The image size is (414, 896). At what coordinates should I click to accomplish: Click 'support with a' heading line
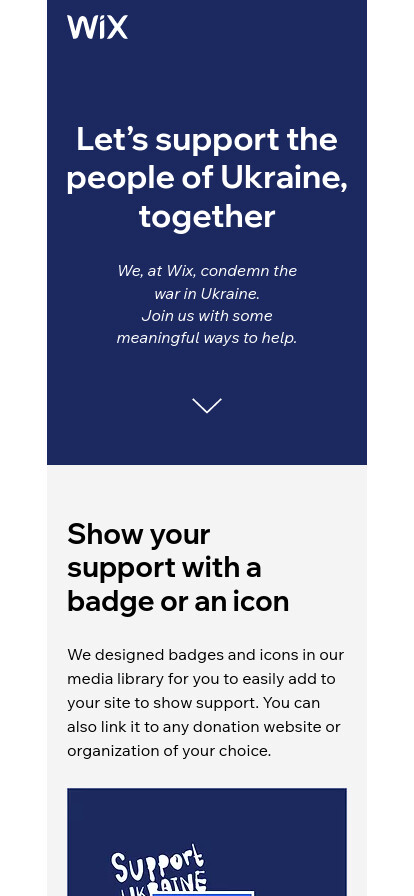click(x=165, y=568)
